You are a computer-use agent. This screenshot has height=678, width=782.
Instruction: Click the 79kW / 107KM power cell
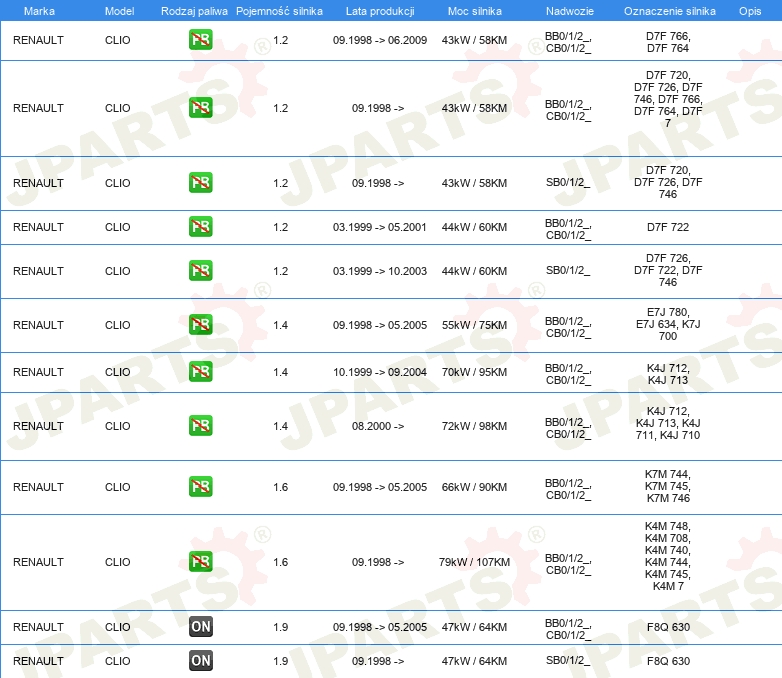[x=474, y=562]
